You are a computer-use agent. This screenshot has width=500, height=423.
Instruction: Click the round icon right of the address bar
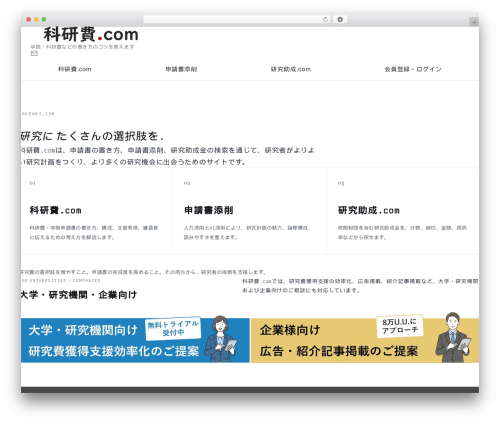[x=340, y=20]
